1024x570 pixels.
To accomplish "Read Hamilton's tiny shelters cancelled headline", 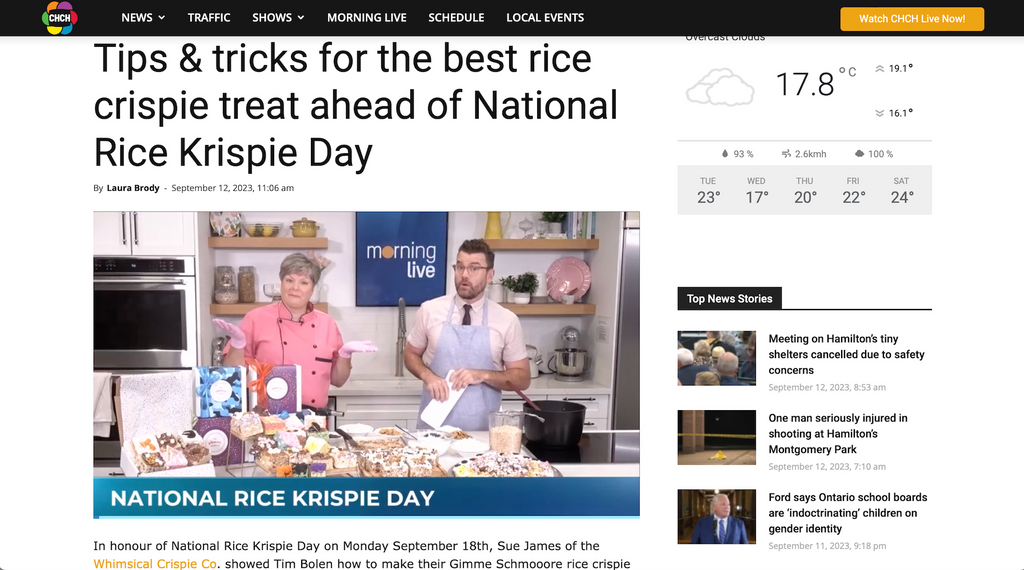I will (846, 355).
